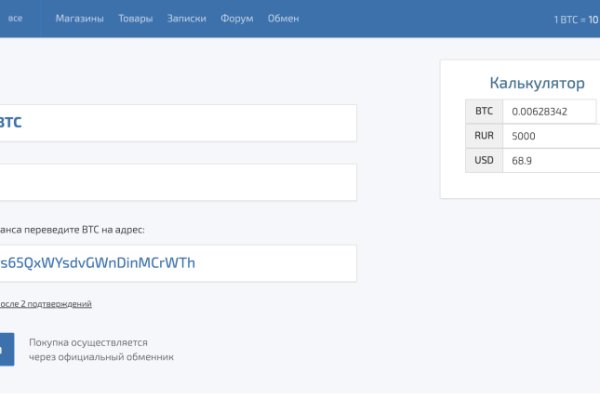Open the Магазины menu item

pos(79,19)
